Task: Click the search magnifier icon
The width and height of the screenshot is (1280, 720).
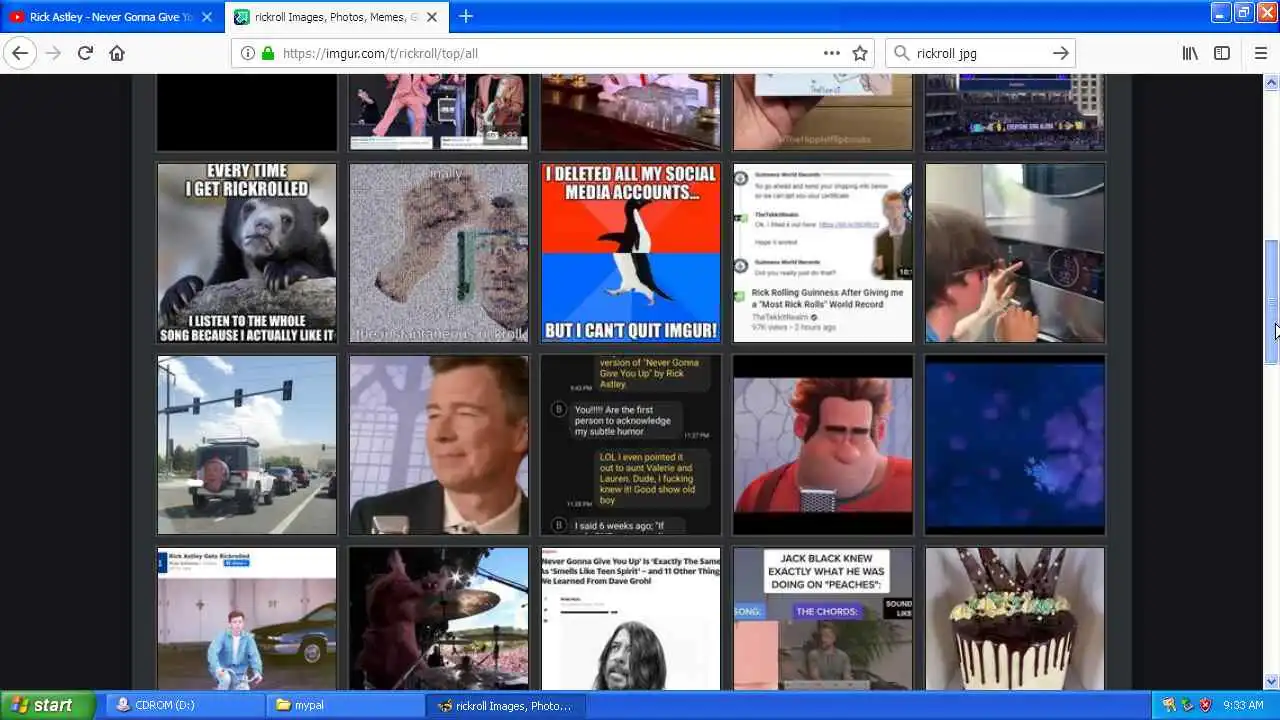Action: [x=901, y=53]
